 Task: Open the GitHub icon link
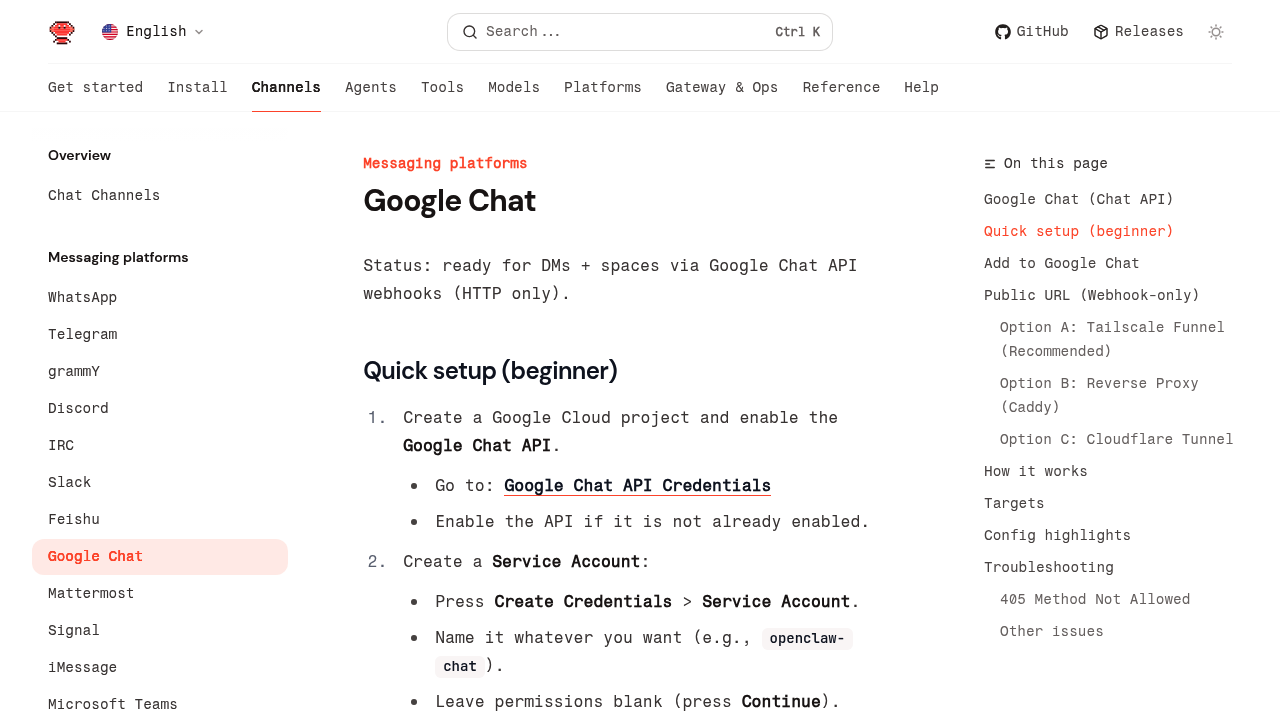[x=1002, y=32]
